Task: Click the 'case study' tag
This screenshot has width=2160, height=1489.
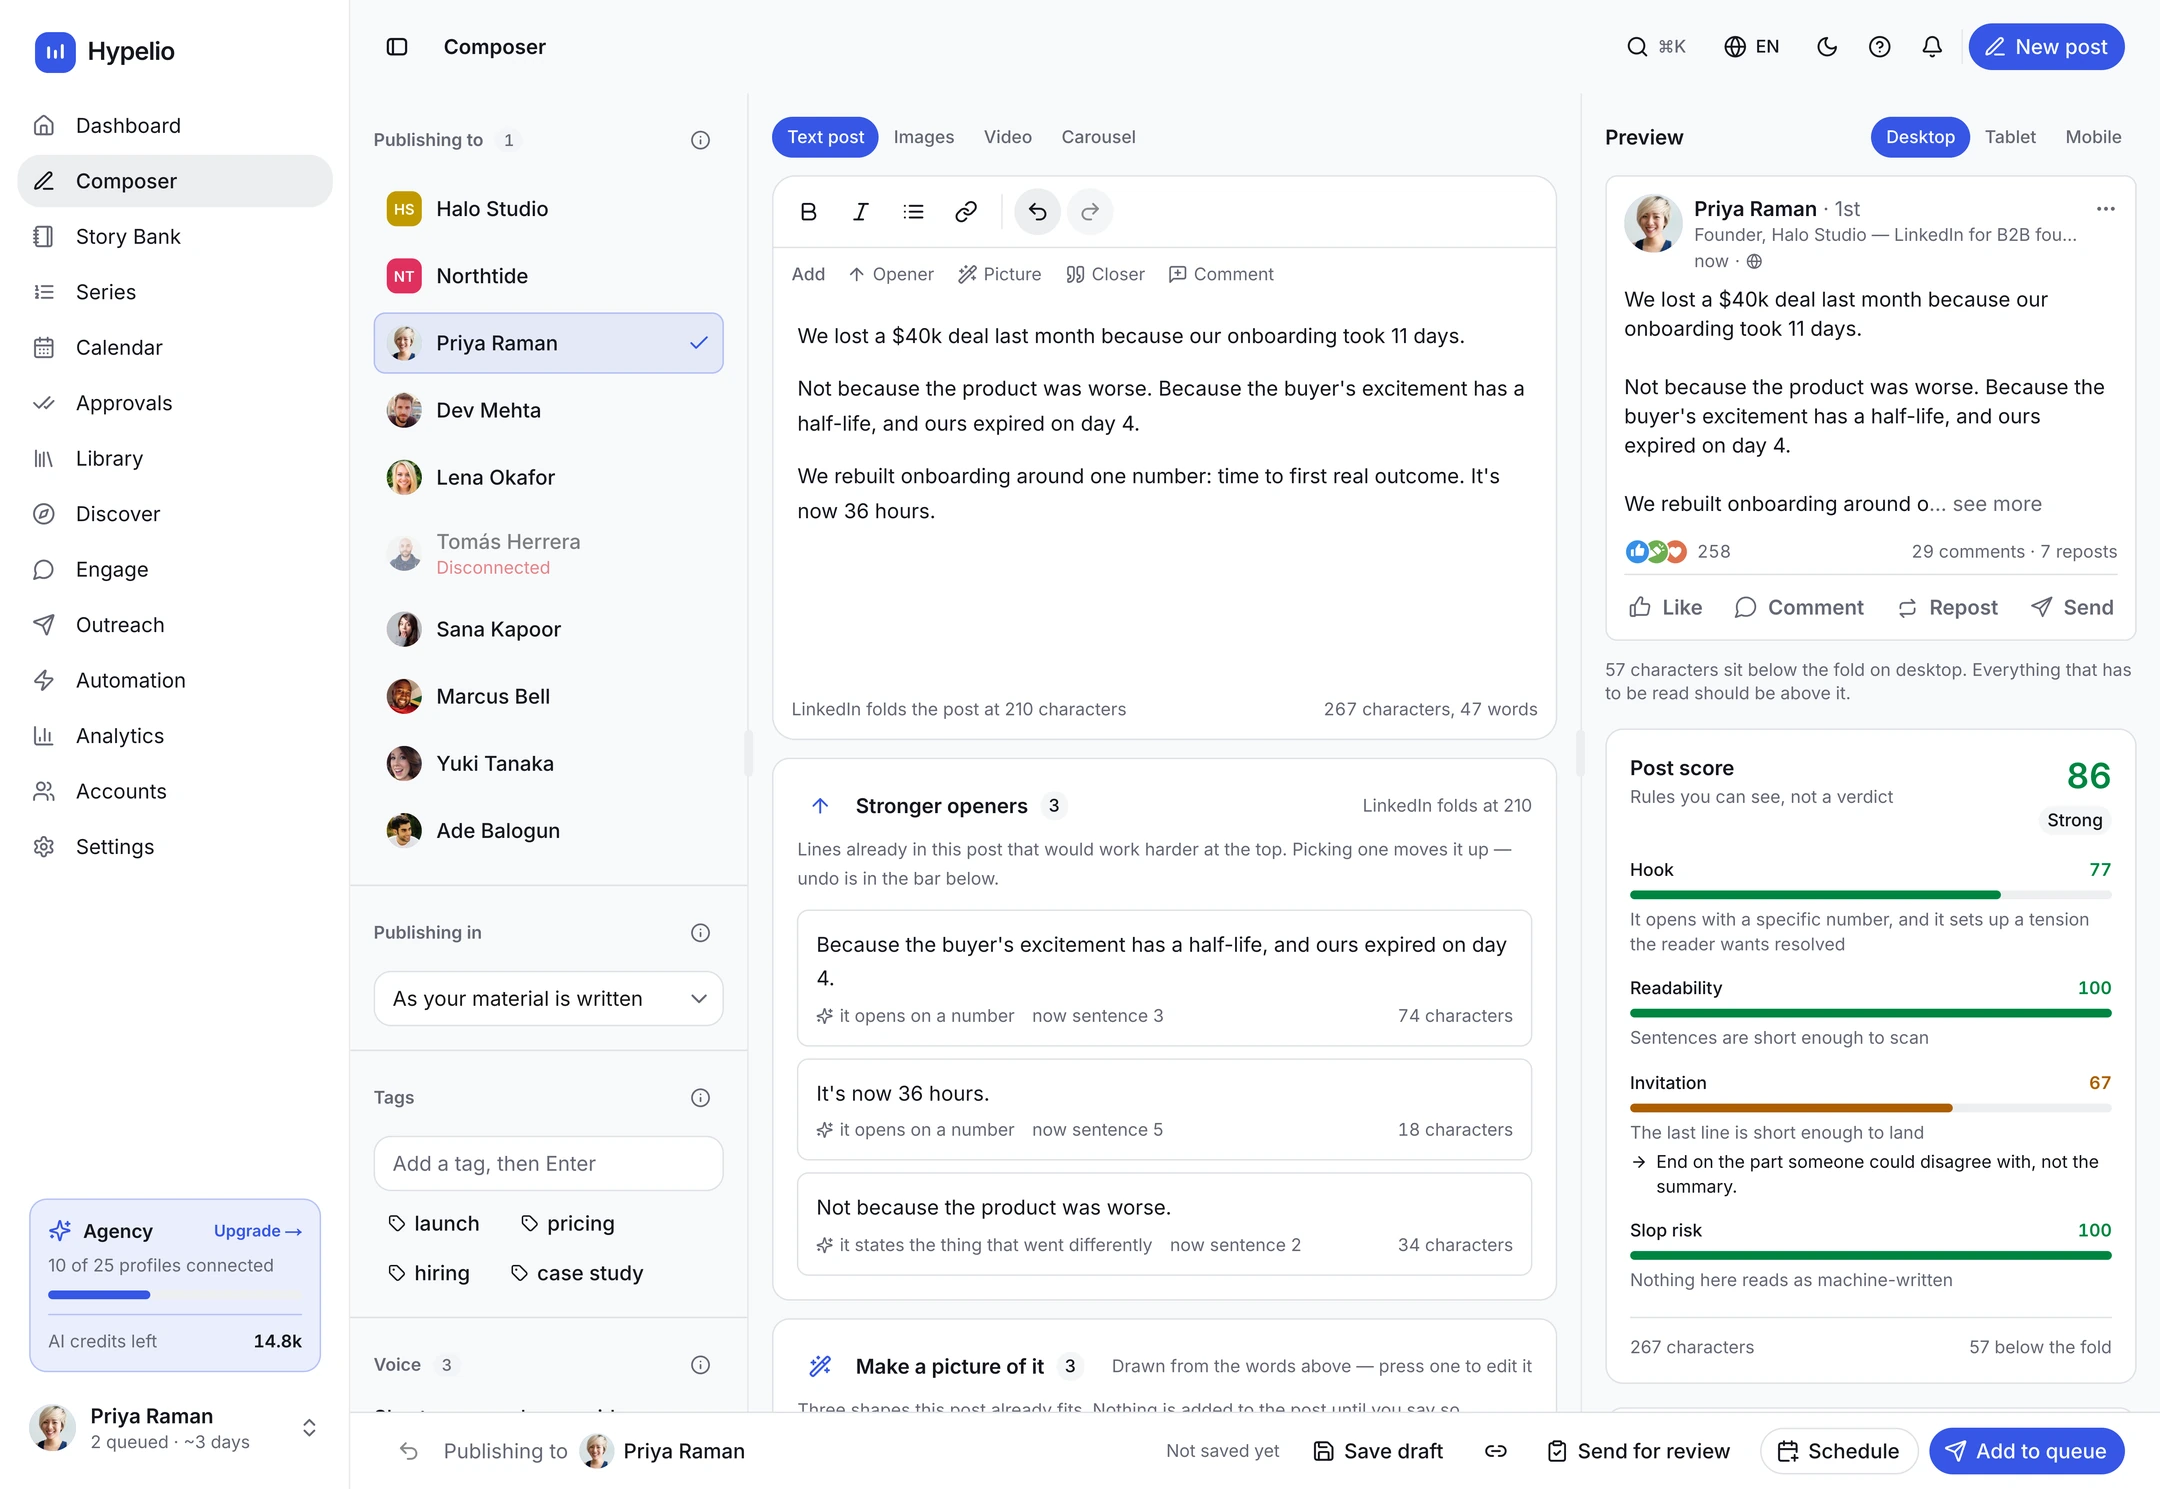Action: pos(577,1273)
